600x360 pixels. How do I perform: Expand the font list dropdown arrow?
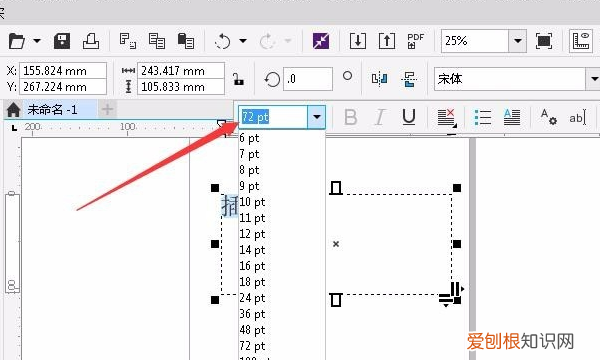(594, 79)
